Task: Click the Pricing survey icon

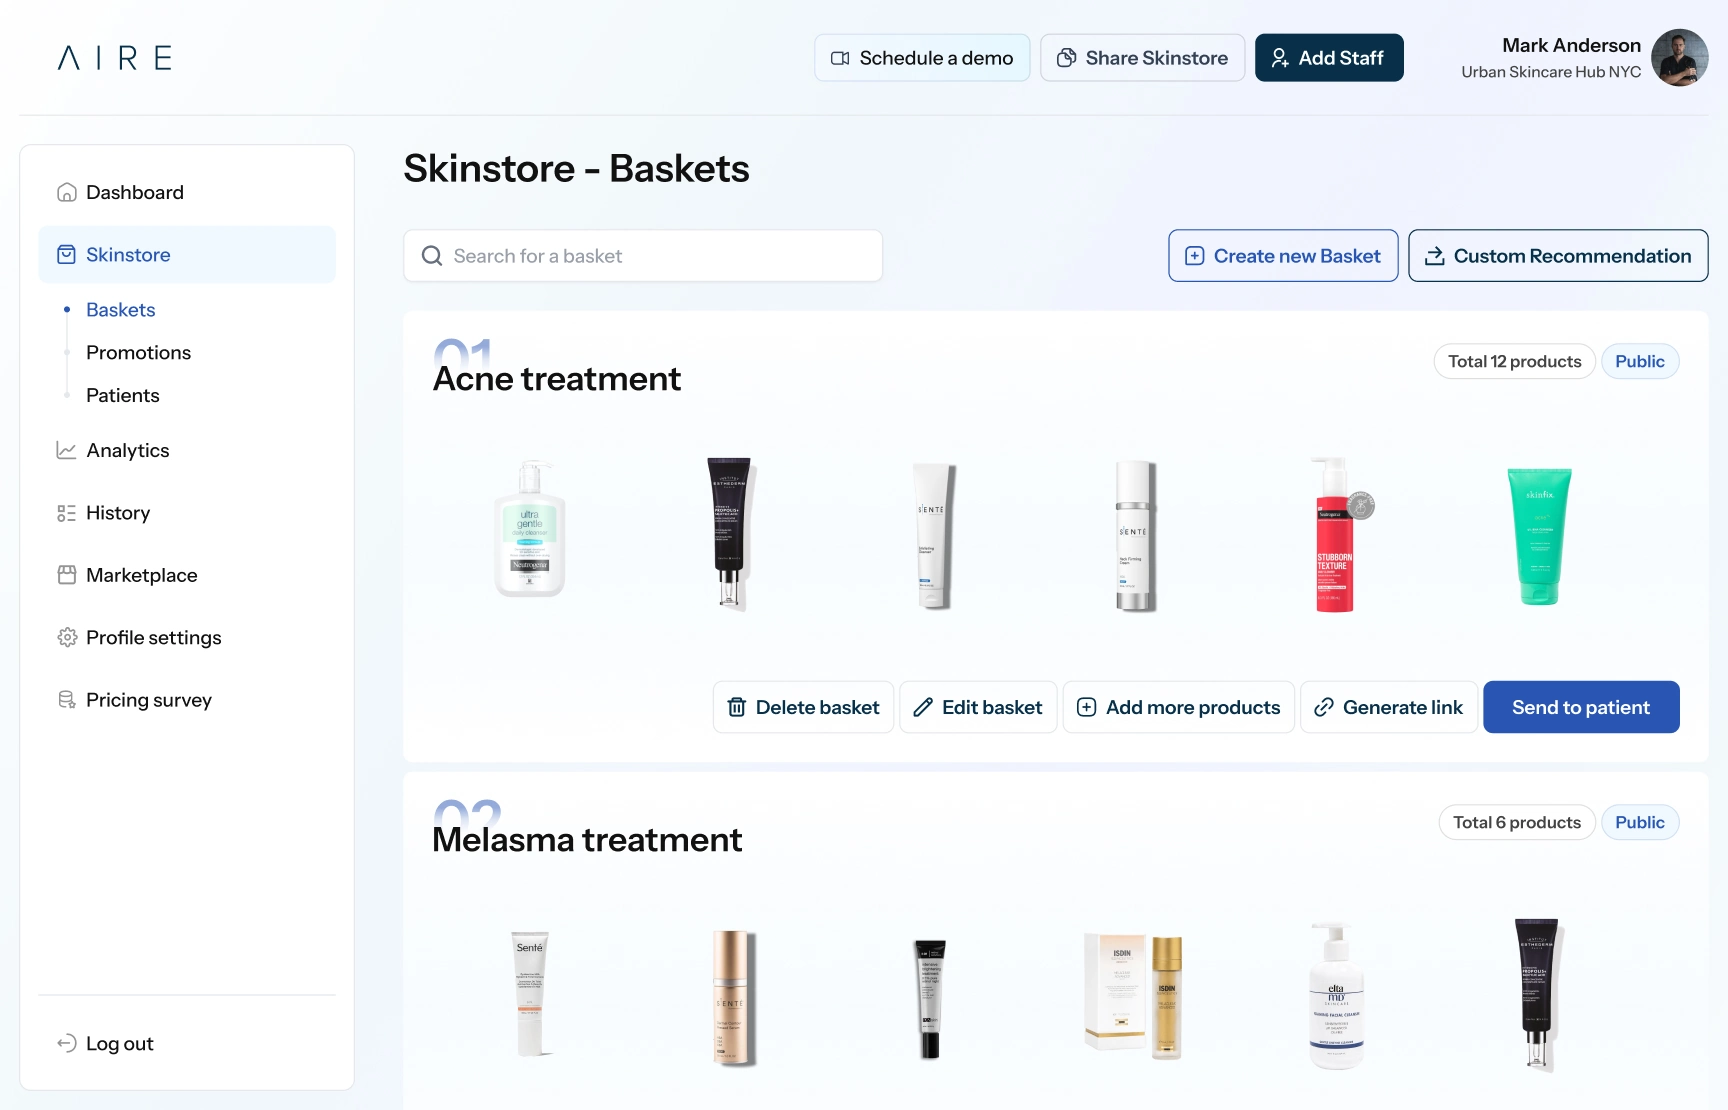Action: point(67,700)
